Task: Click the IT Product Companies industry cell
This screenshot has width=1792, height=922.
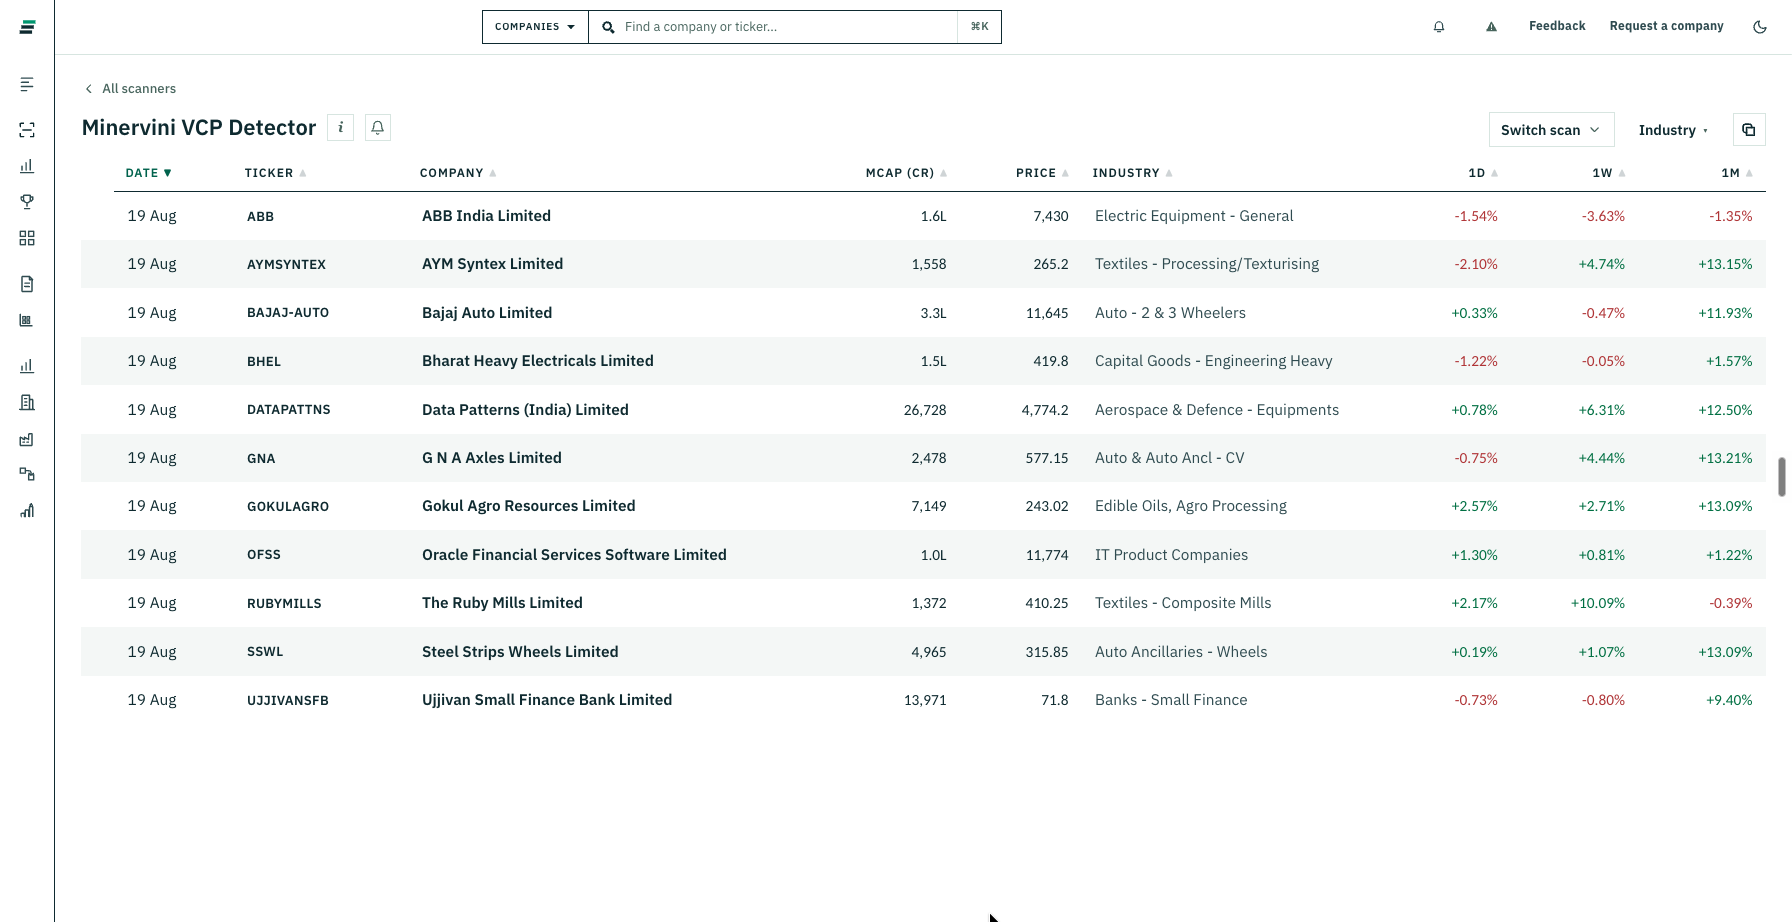Action: 1171,555
